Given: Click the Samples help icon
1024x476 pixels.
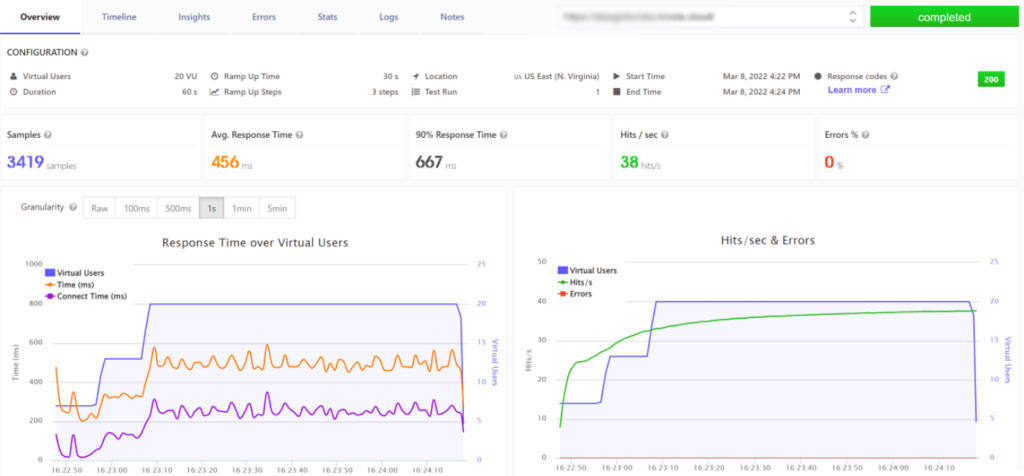Looking at the screenshot, I should [48, 135].
